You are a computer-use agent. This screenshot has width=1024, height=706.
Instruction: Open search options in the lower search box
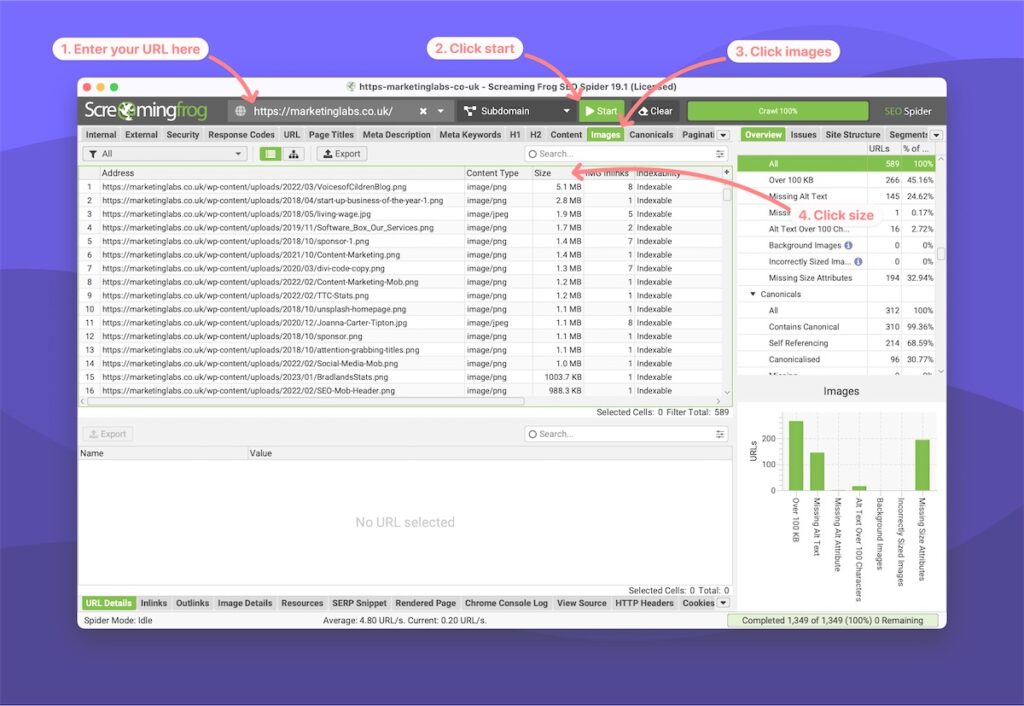pos(720,434)
